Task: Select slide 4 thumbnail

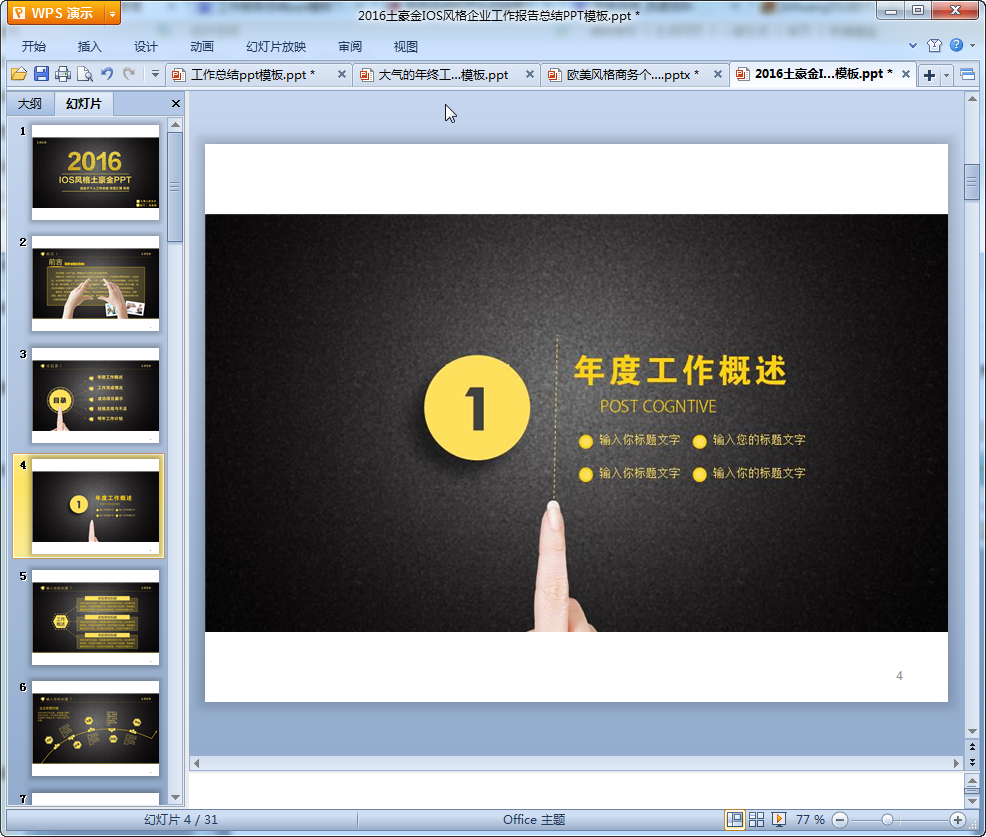Action: pos(96,506)
